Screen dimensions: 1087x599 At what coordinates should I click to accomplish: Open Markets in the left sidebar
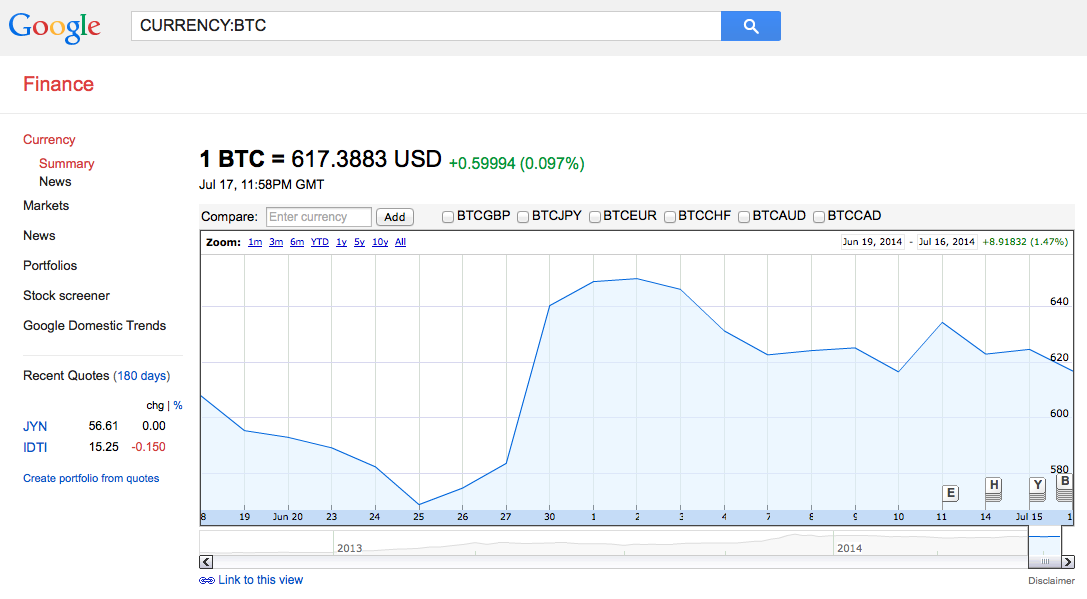coord(46,205)
